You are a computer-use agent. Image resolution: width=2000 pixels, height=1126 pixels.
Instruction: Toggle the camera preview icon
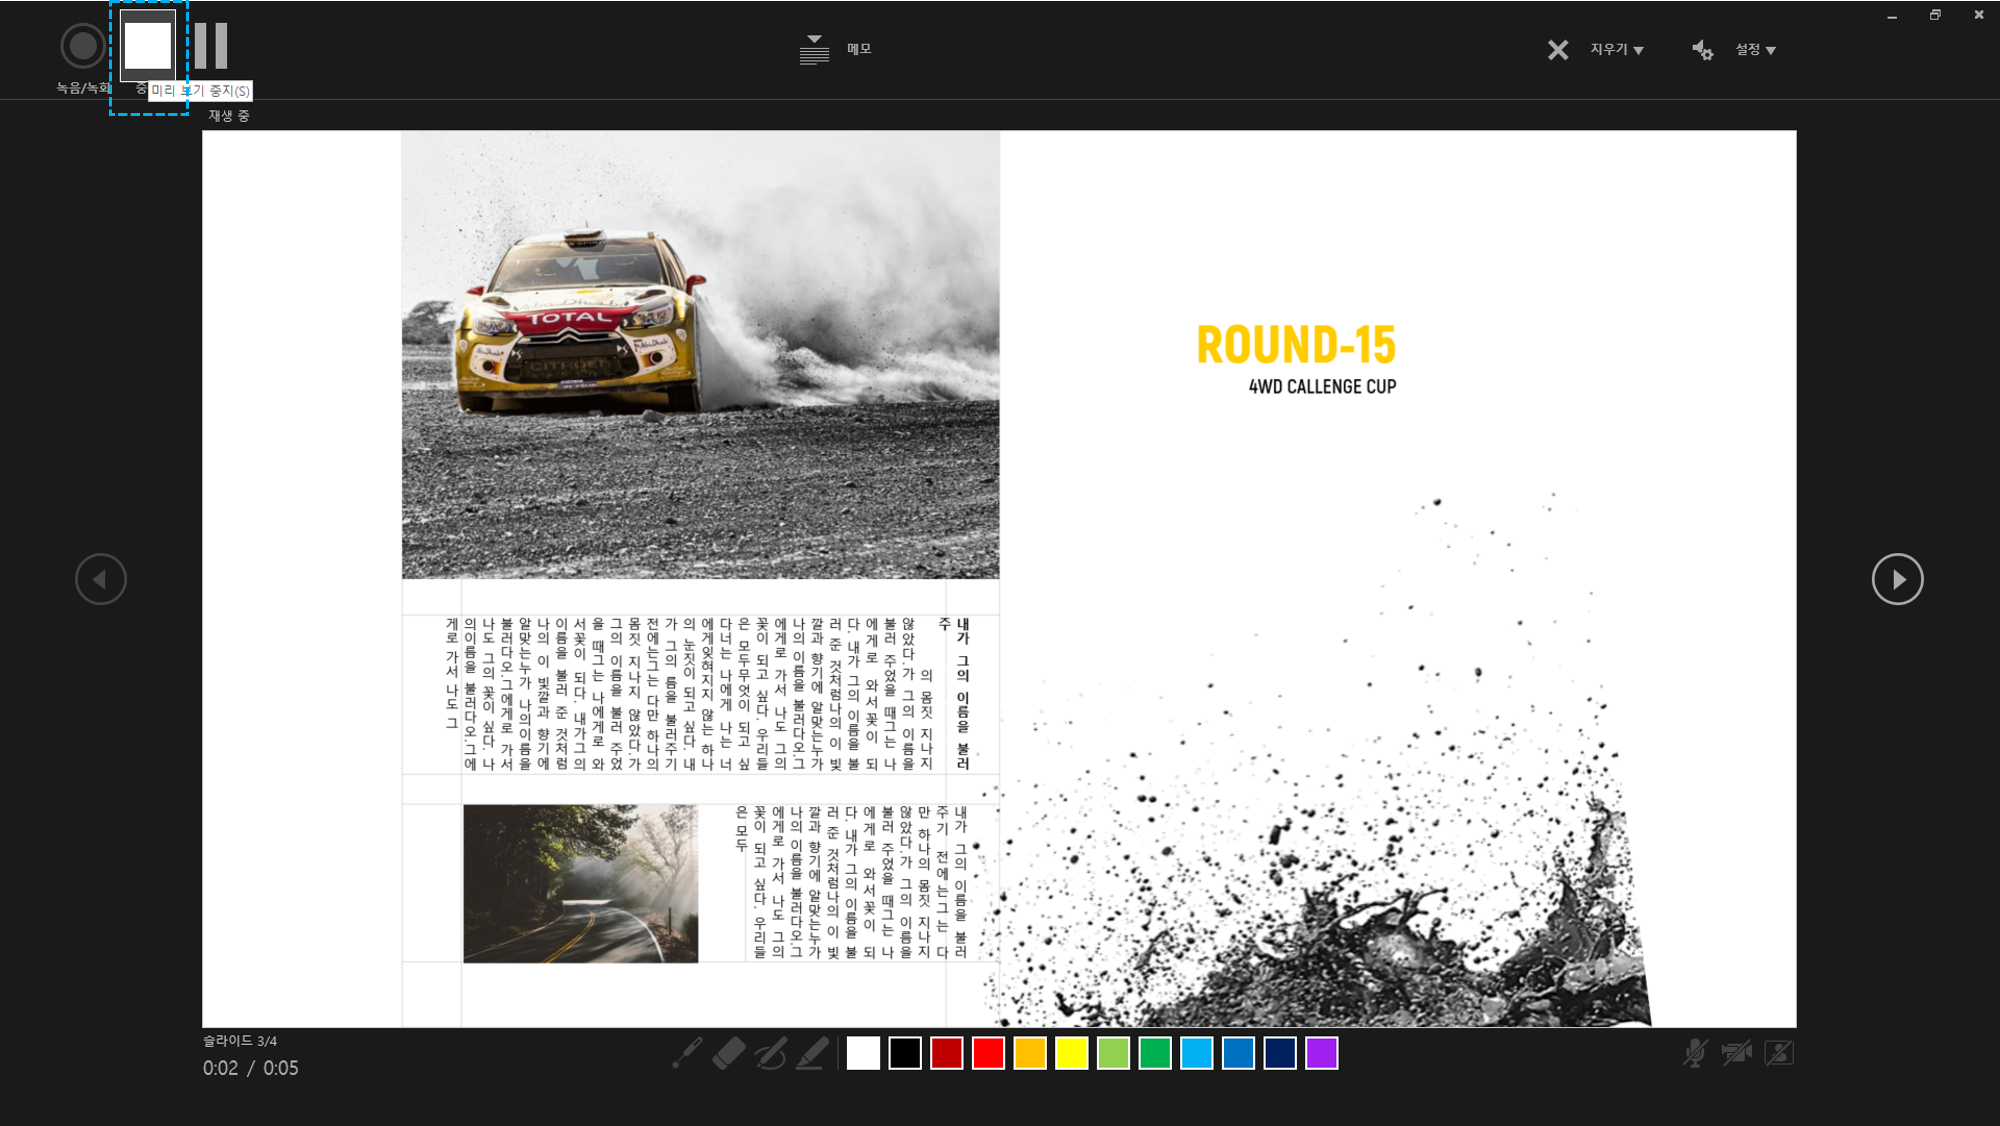pyautogui.click(x=1779, y=1053)
